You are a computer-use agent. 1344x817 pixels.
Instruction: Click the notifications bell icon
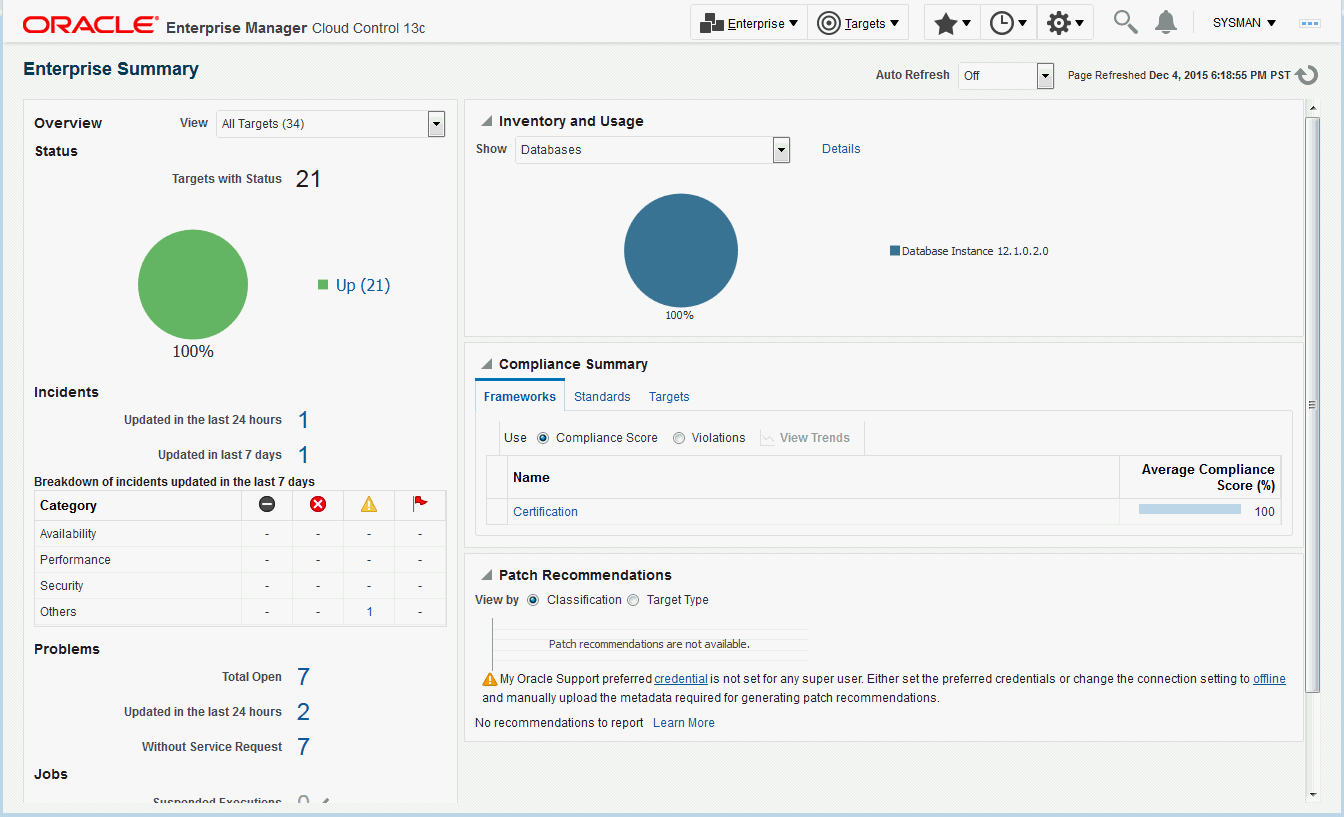pyautogui.click(x=1166, y=22)
